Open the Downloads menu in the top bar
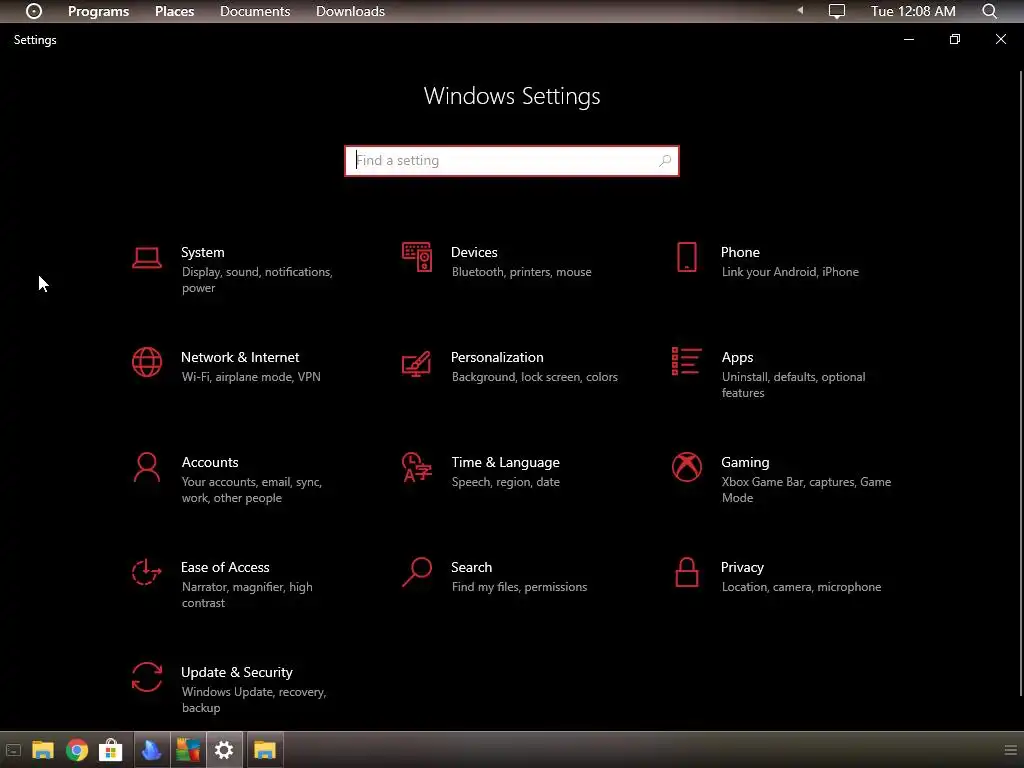The image size is (1024, 768). click(350, 11)
